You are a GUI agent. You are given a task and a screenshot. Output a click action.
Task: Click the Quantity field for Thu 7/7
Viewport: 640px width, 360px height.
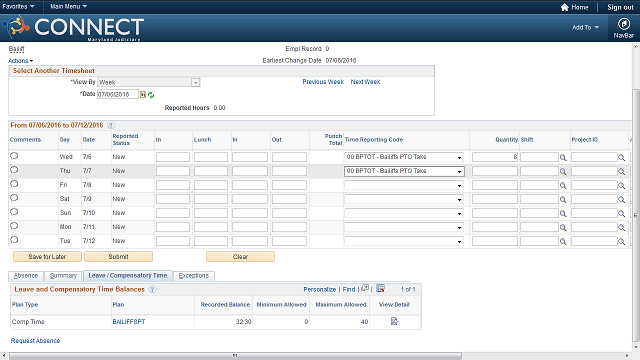coord(495,171)
